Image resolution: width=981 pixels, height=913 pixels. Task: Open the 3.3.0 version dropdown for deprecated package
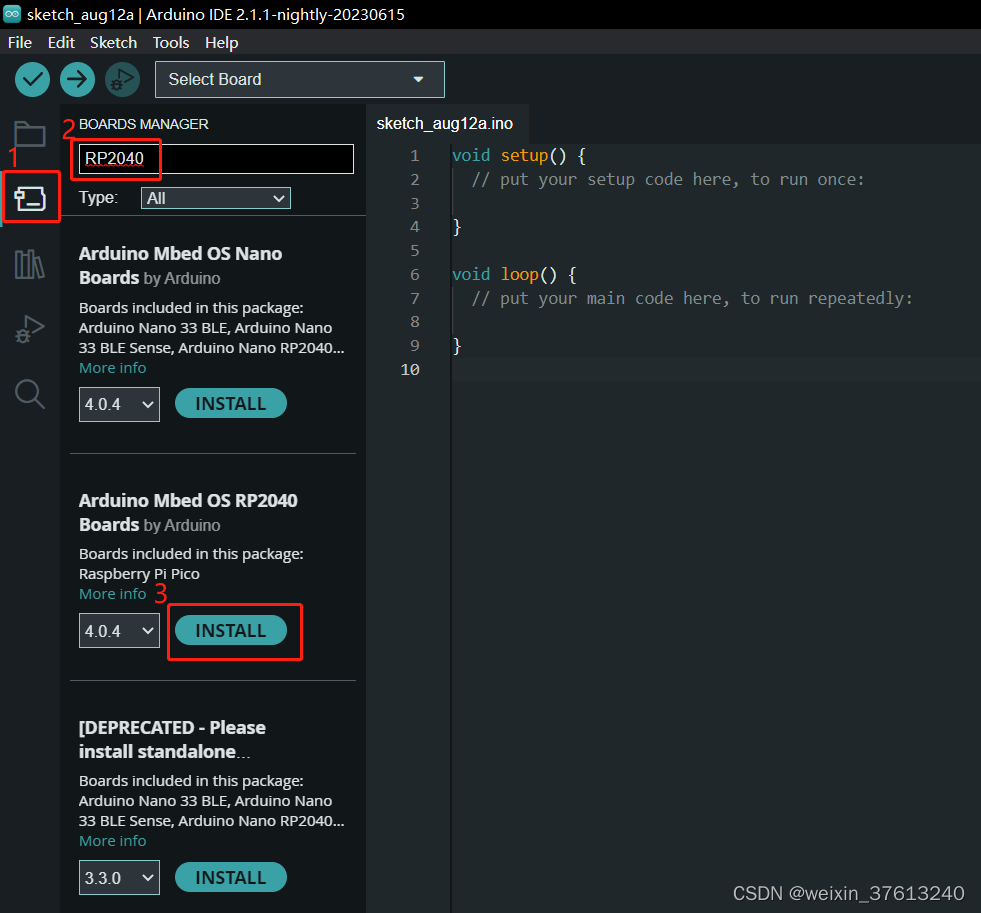pos(119,877)
